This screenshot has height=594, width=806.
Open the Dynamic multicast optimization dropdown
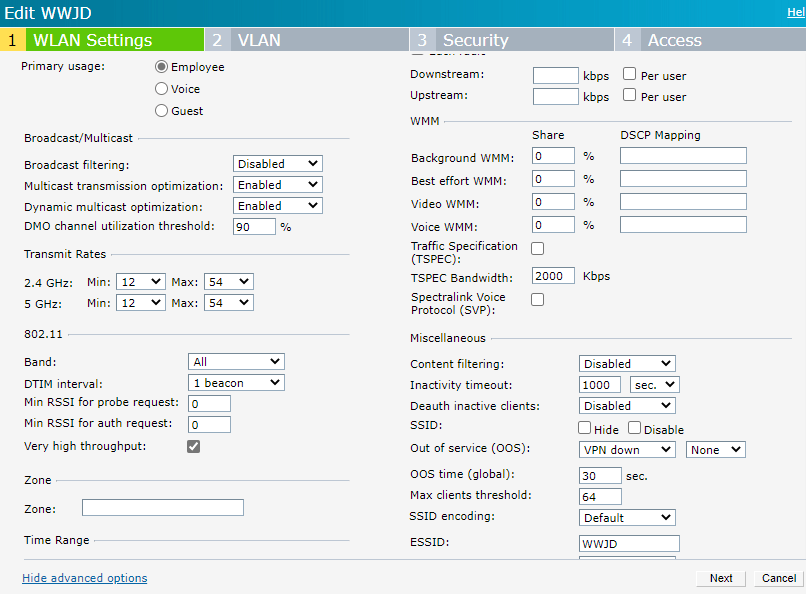pyautogui.click(x=277, y=205)
